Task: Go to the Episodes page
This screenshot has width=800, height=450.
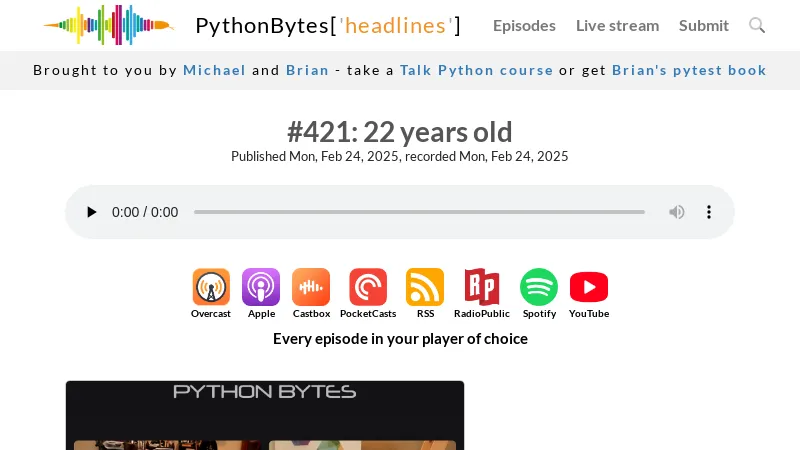Action: (524, 25)
